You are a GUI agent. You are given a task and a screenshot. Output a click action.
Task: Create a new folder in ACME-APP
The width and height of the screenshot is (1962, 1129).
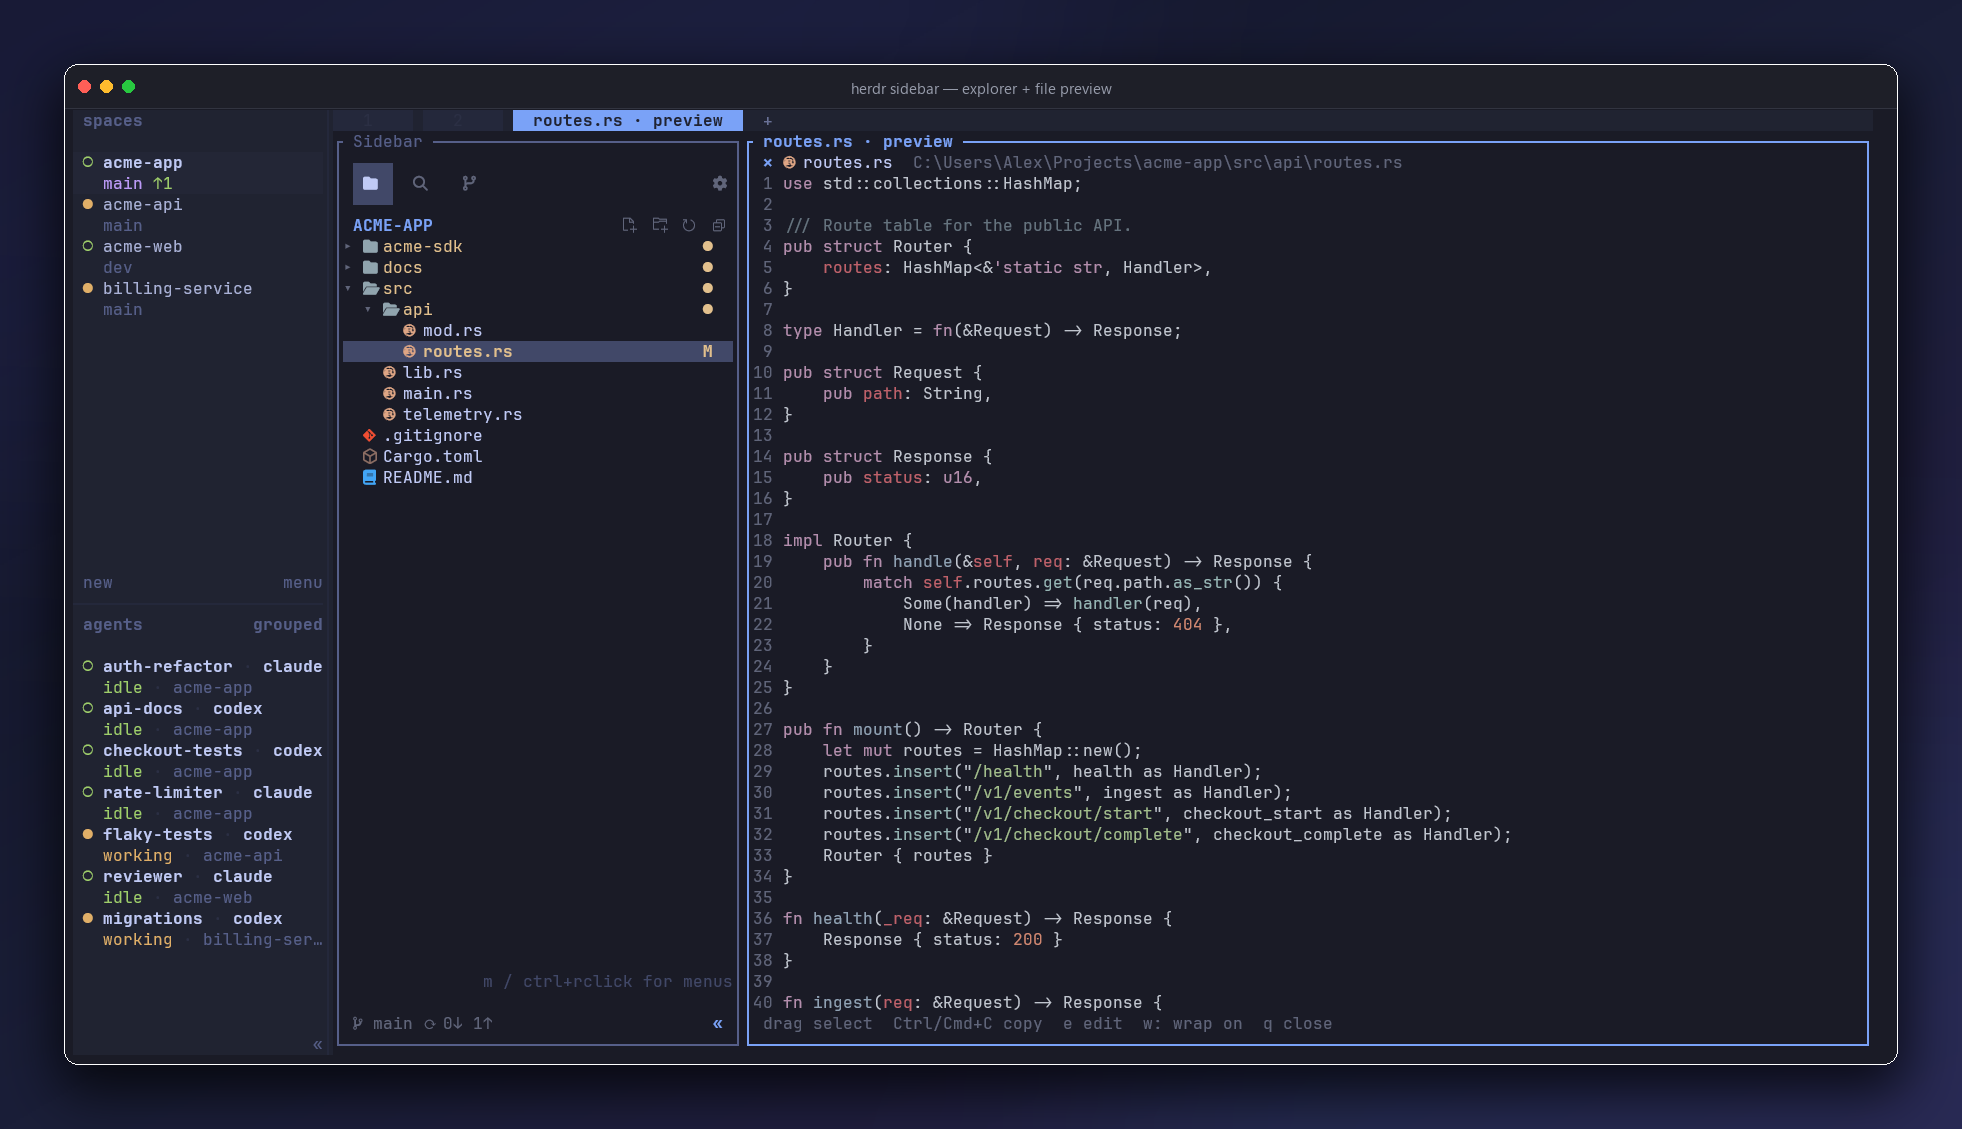(660, 226)
